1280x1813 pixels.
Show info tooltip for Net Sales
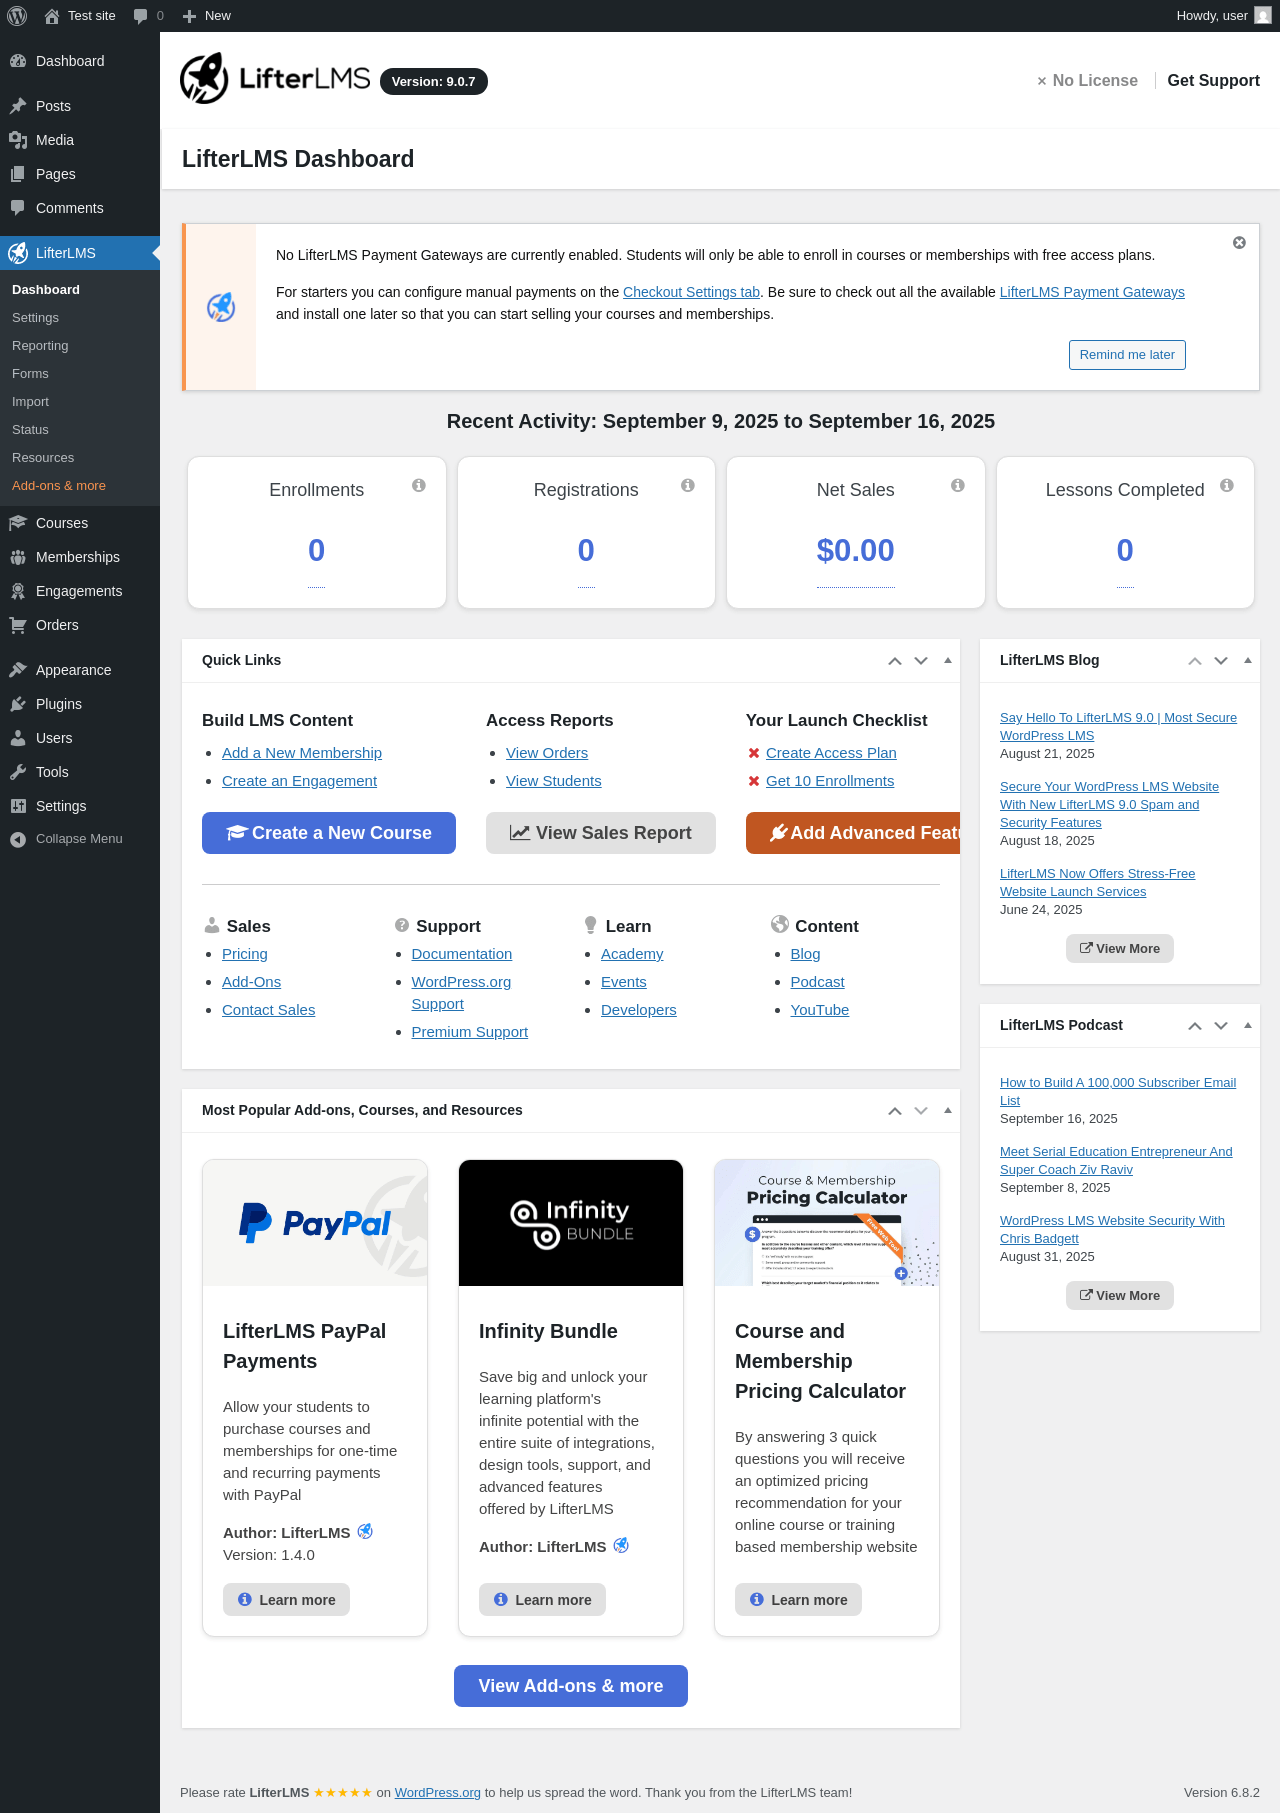958,485
